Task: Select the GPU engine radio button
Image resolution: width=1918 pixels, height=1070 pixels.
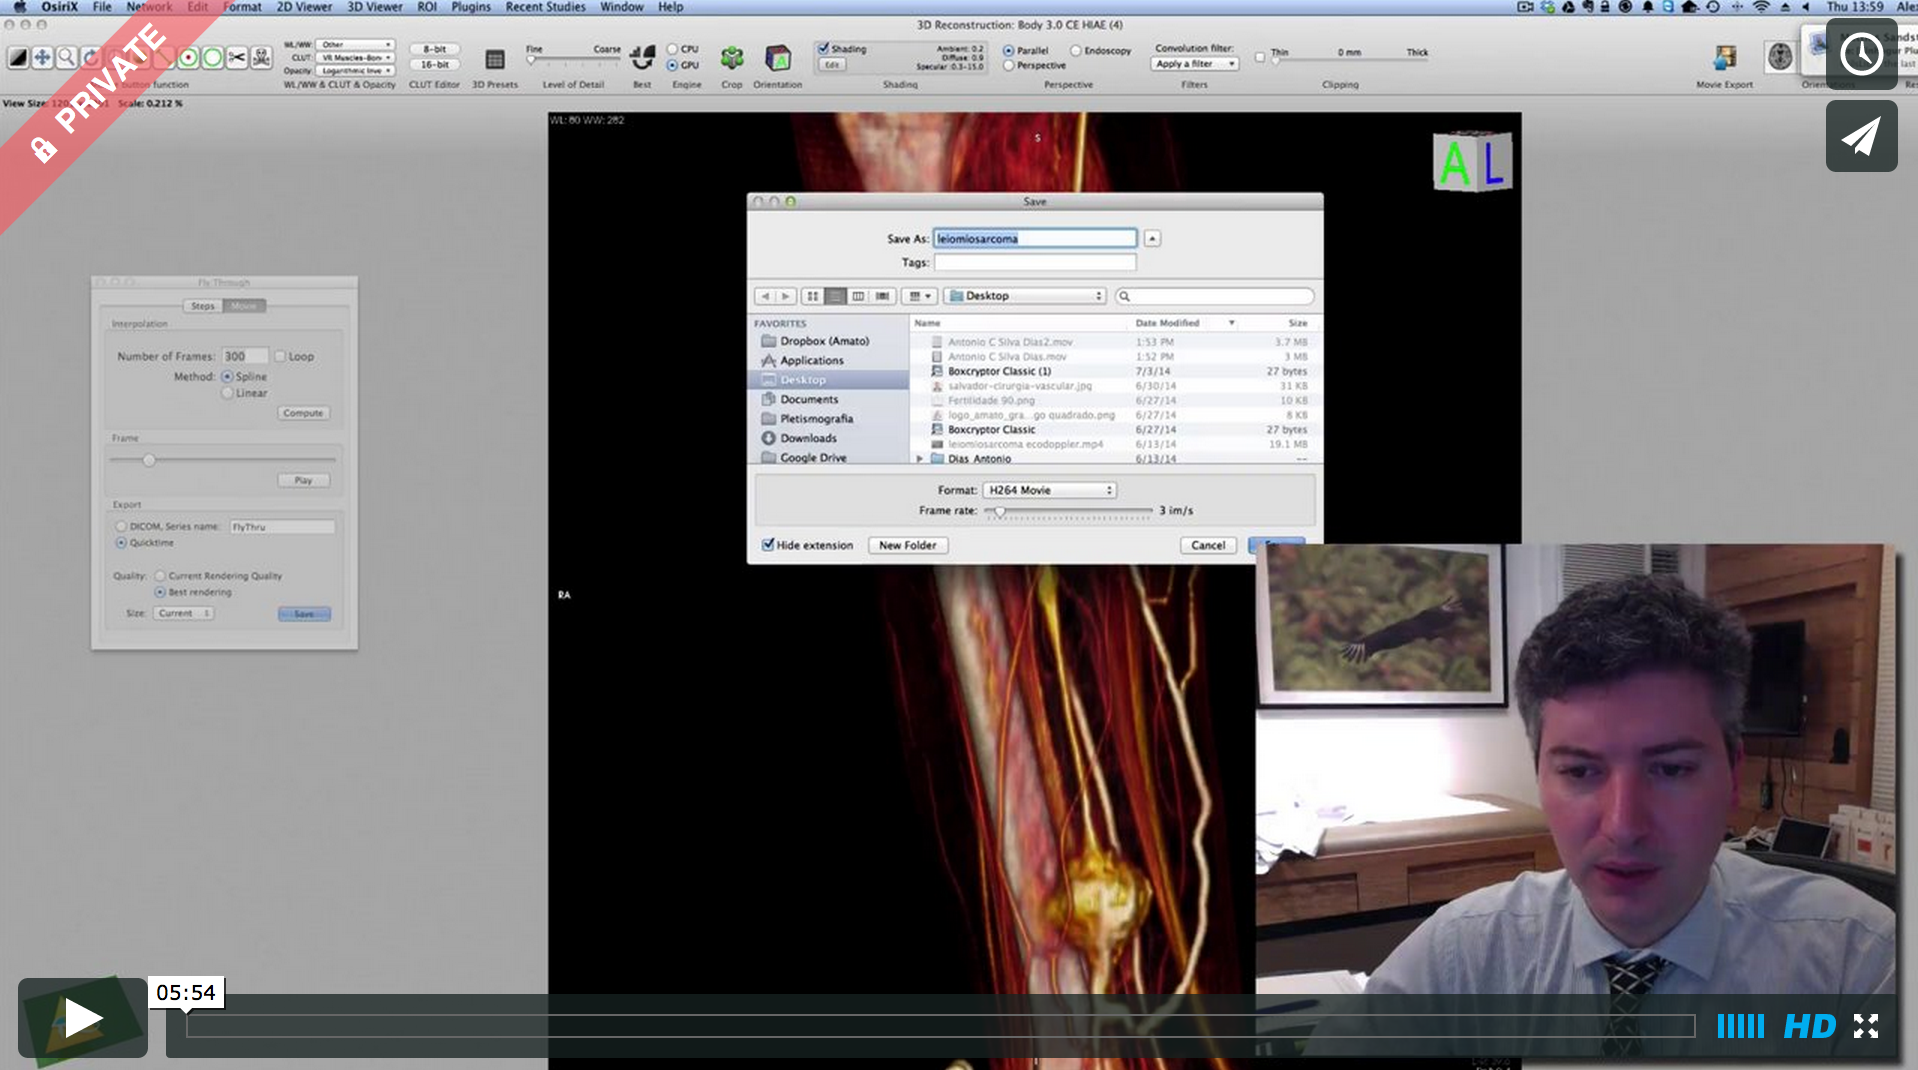Action: click(x=672, y=65)
